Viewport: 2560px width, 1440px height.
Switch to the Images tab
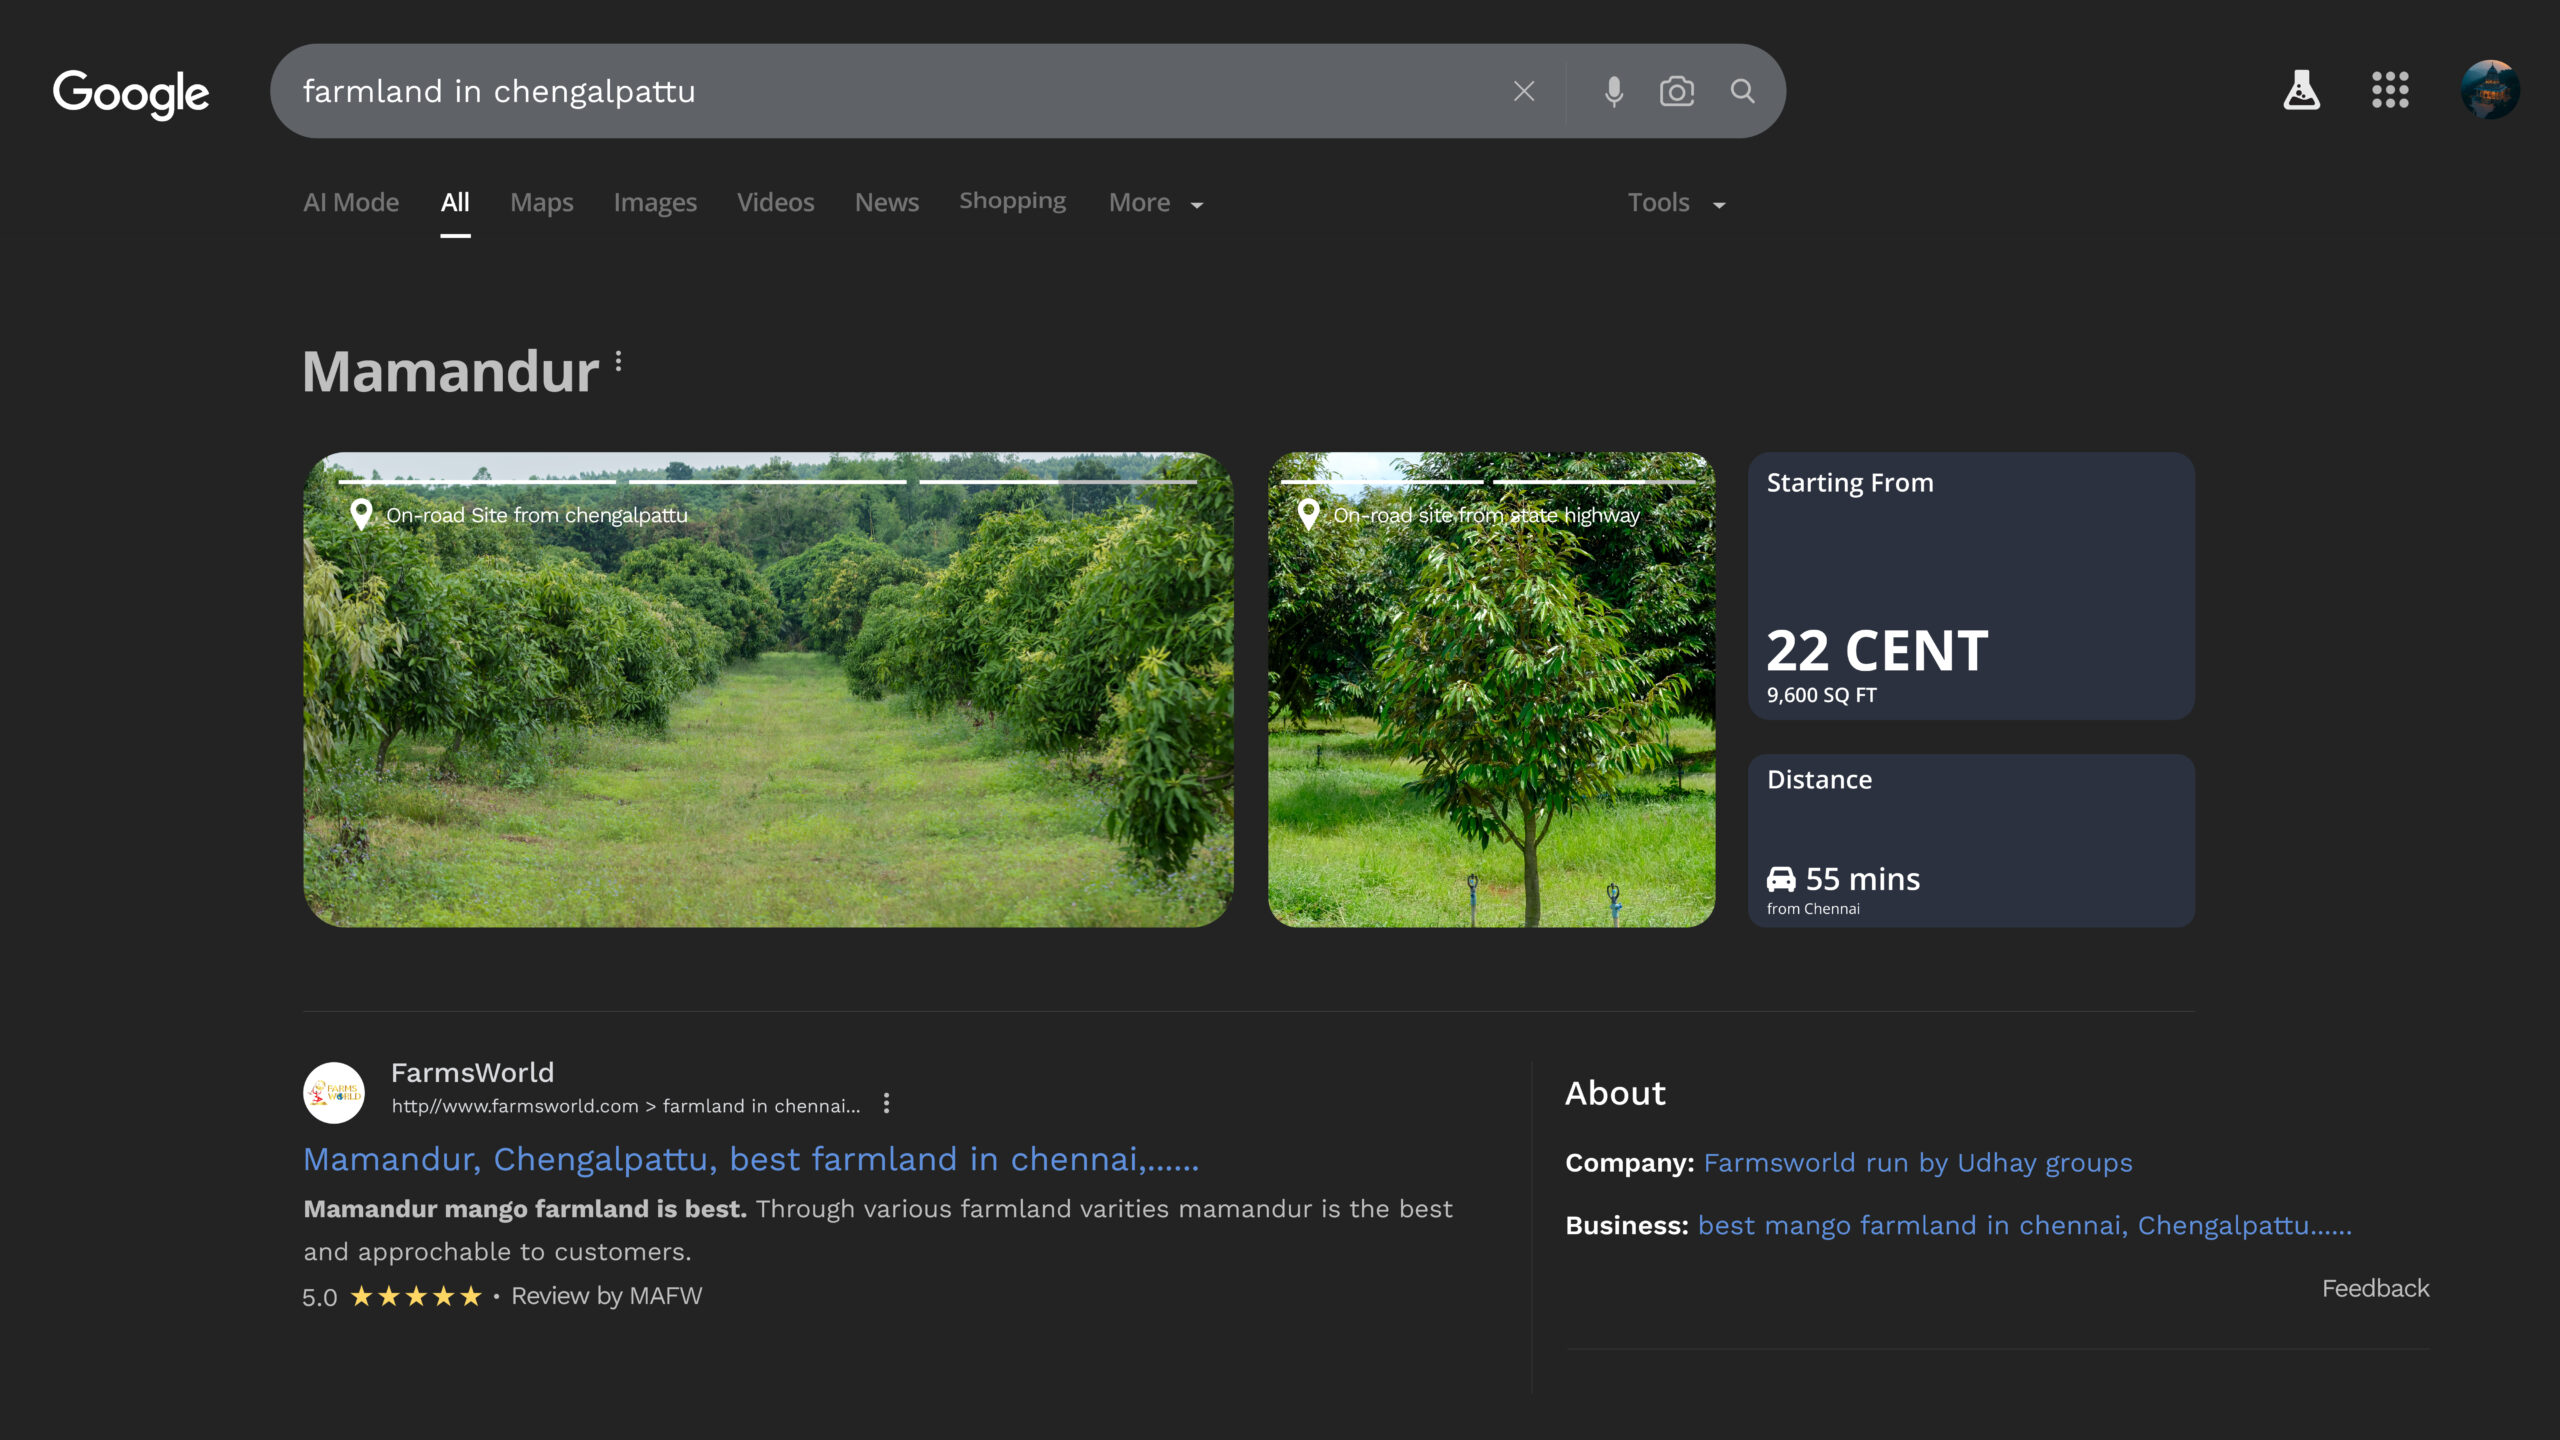(655, 203)
